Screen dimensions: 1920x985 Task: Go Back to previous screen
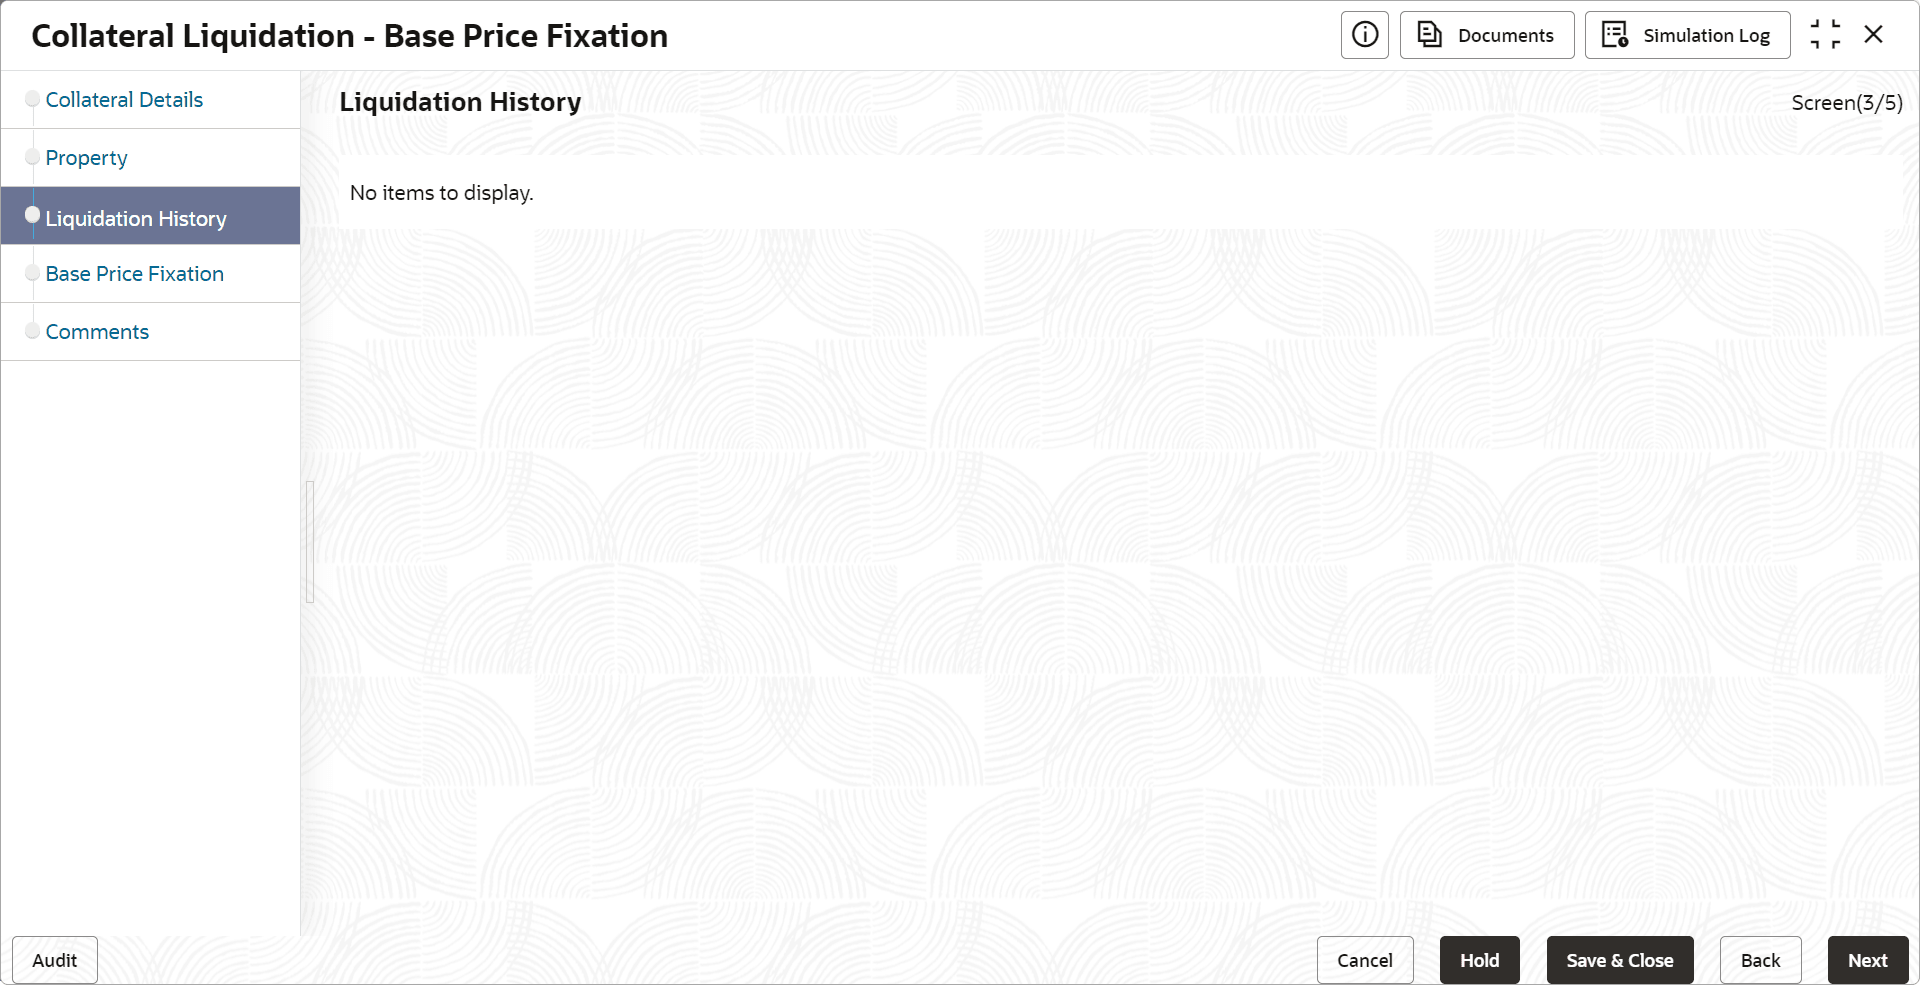click(1761, 960)
